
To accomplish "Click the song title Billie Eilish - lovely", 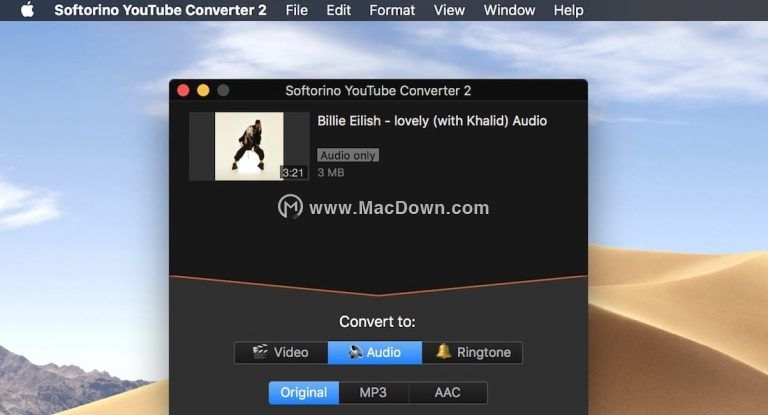I will [x=432, y=121].
